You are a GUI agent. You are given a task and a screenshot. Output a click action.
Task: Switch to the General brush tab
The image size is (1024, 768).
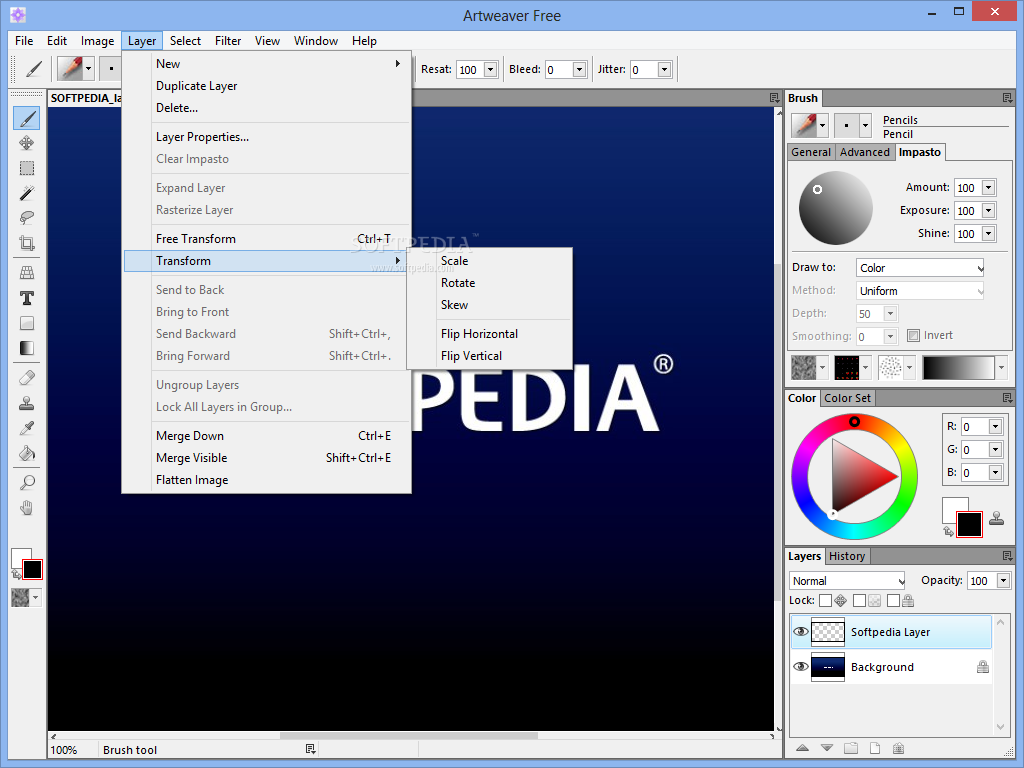pos(810,152)
